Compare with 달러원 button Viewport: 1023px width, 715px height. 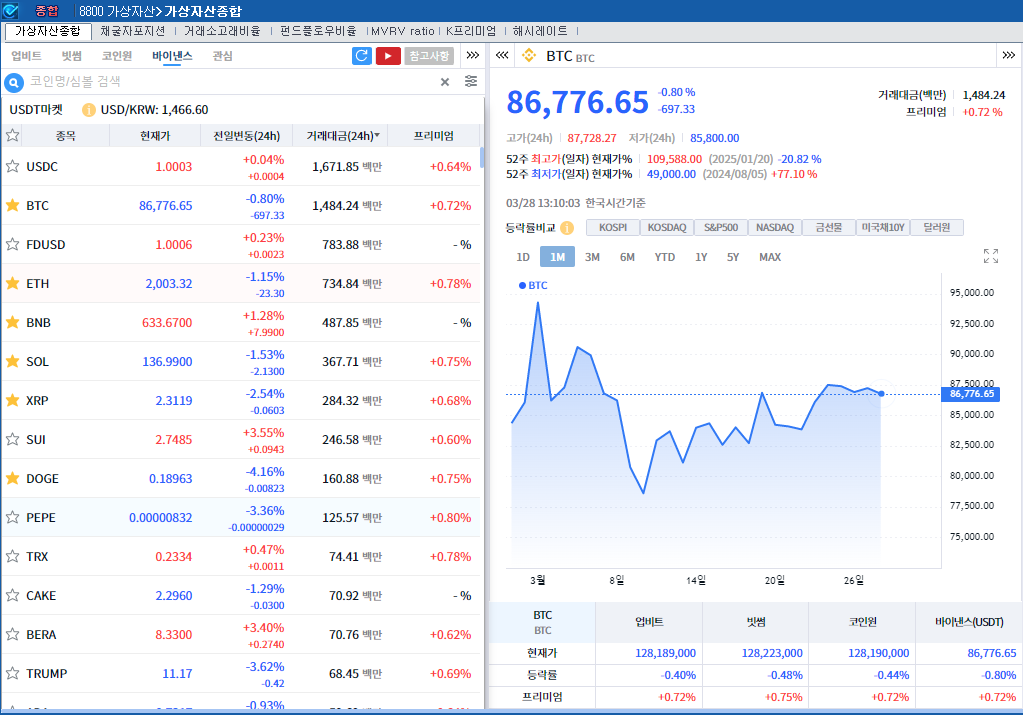937,228
